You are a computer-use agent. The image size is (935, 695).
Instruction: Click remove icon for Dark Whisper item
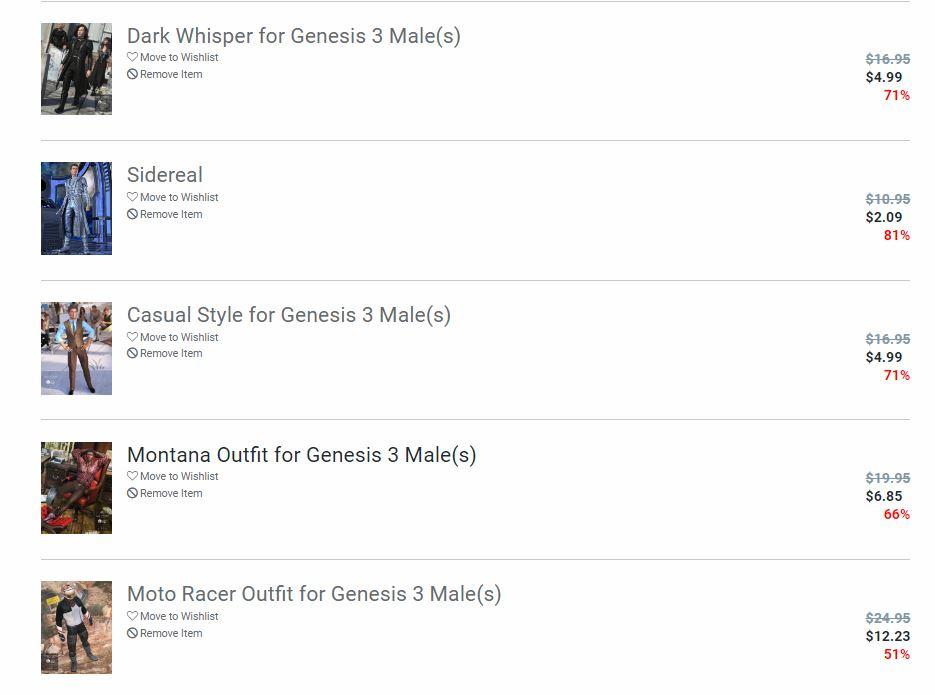pos(132,74)
